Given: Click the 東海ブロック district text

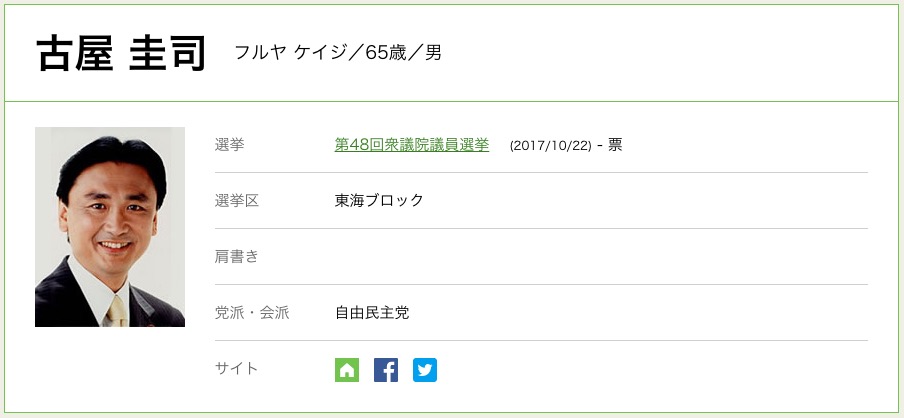Looking at the screenshot, I should click(379, 201).
